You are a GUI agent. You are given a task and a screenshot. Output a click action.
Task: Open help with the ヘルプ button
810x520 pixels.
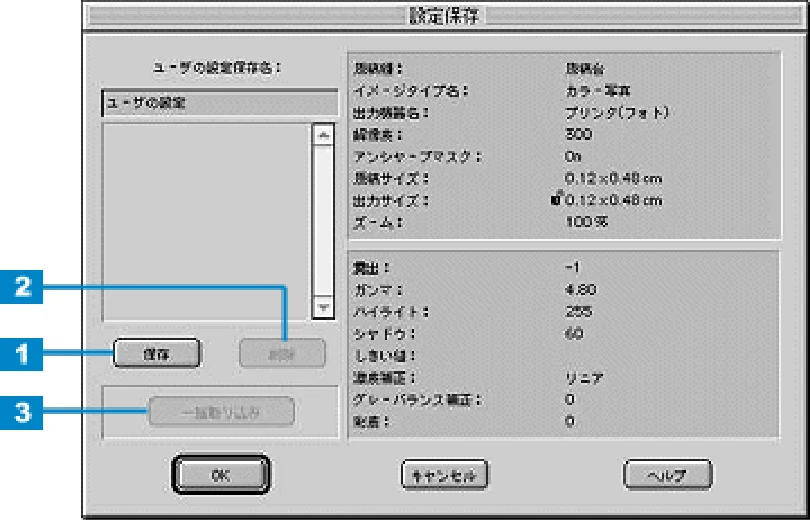pyautogui.click(x=667, y=475)
